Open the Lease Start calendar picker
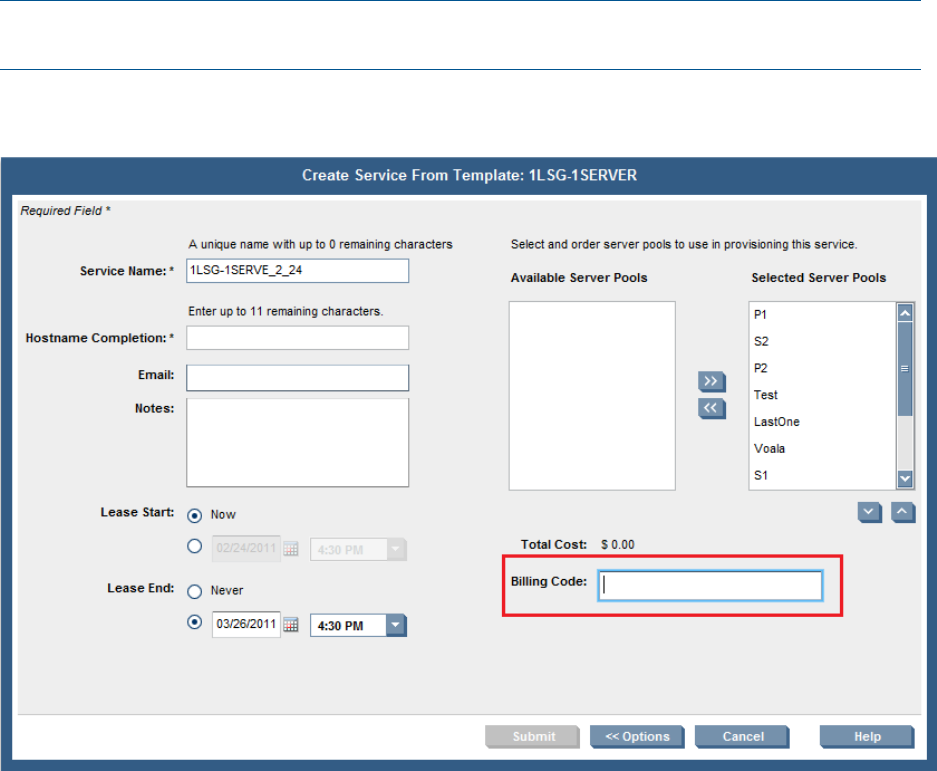This screenshot has height=771, width=937. click(292, 549)
